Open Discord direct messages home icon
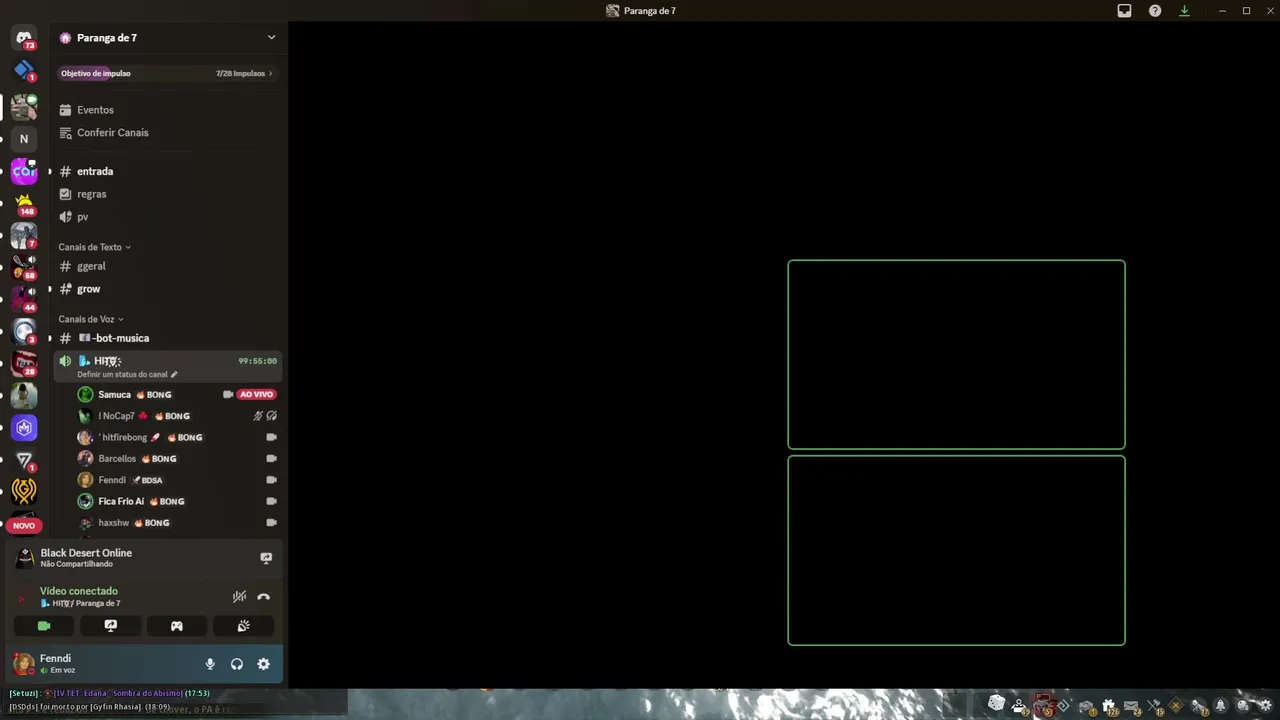 point(24,38)
